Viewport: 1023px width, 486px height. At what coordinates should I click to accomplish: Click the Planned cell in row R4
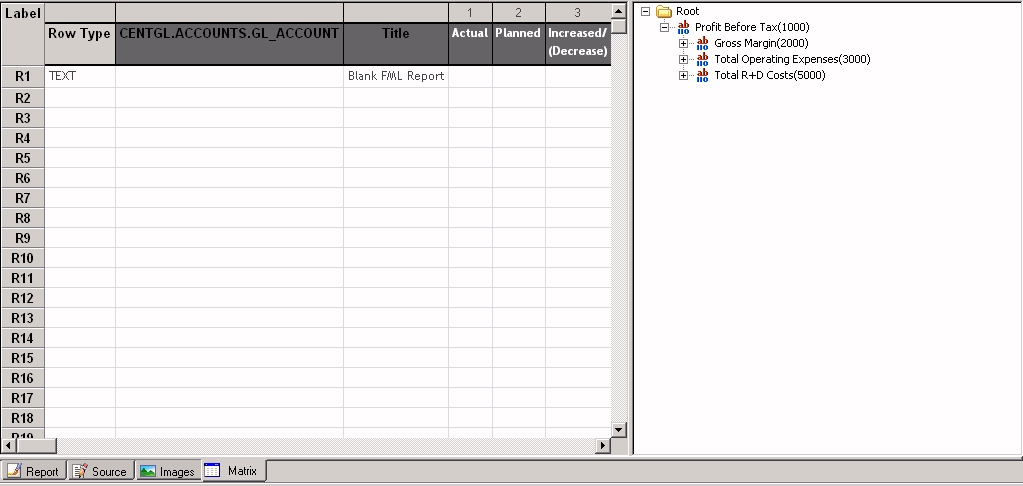pyautogui.click(x=518, y=138)
